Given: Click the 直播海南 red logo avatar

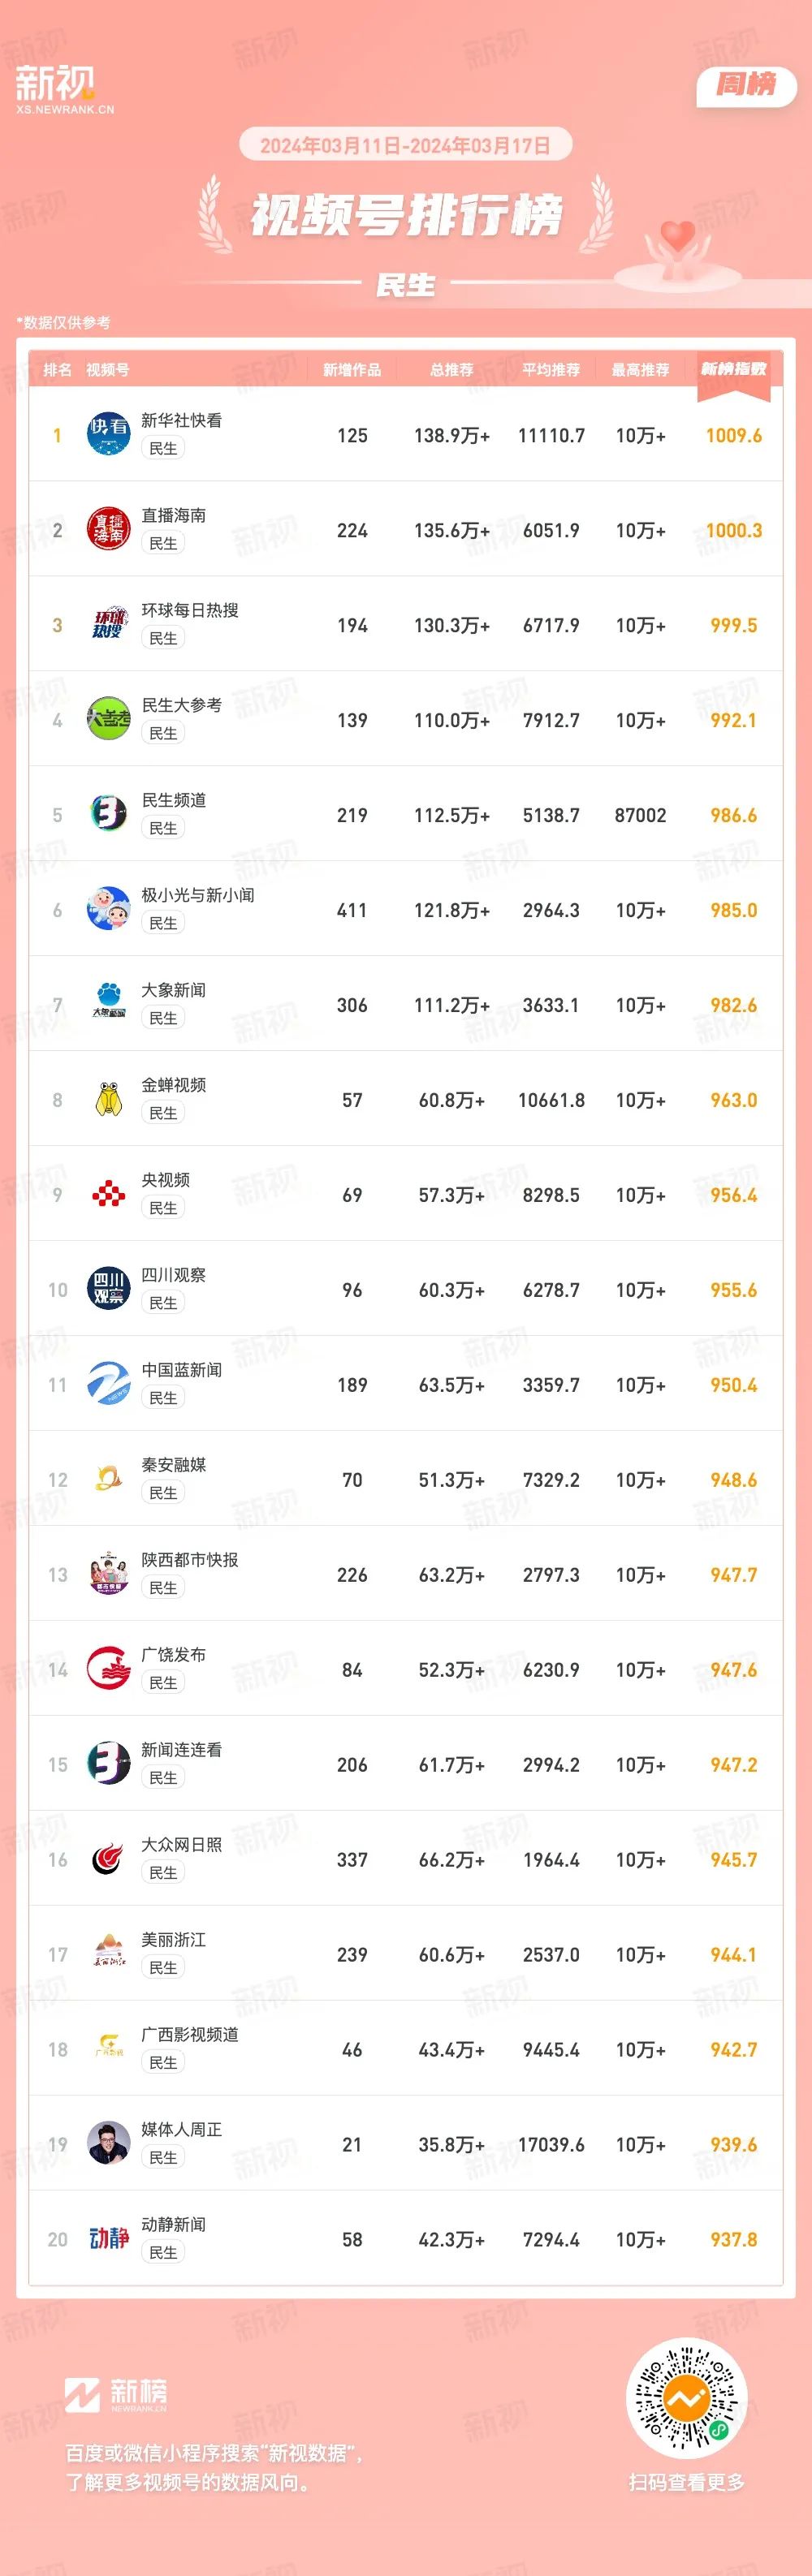Looking at the screenshot, I should coord(108,529).
